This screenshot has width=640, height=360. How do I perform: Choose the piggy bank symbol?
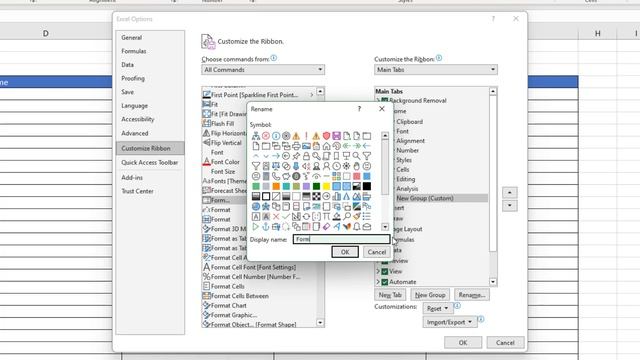coord(286,176)
